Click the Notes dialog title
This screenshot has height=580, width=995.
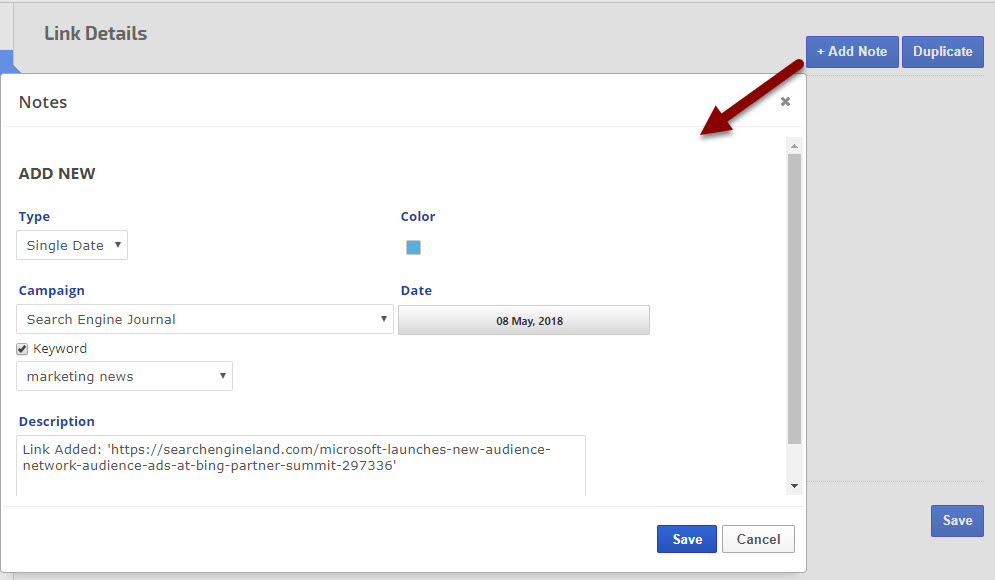pyautogui.click(x=43, y=102)
